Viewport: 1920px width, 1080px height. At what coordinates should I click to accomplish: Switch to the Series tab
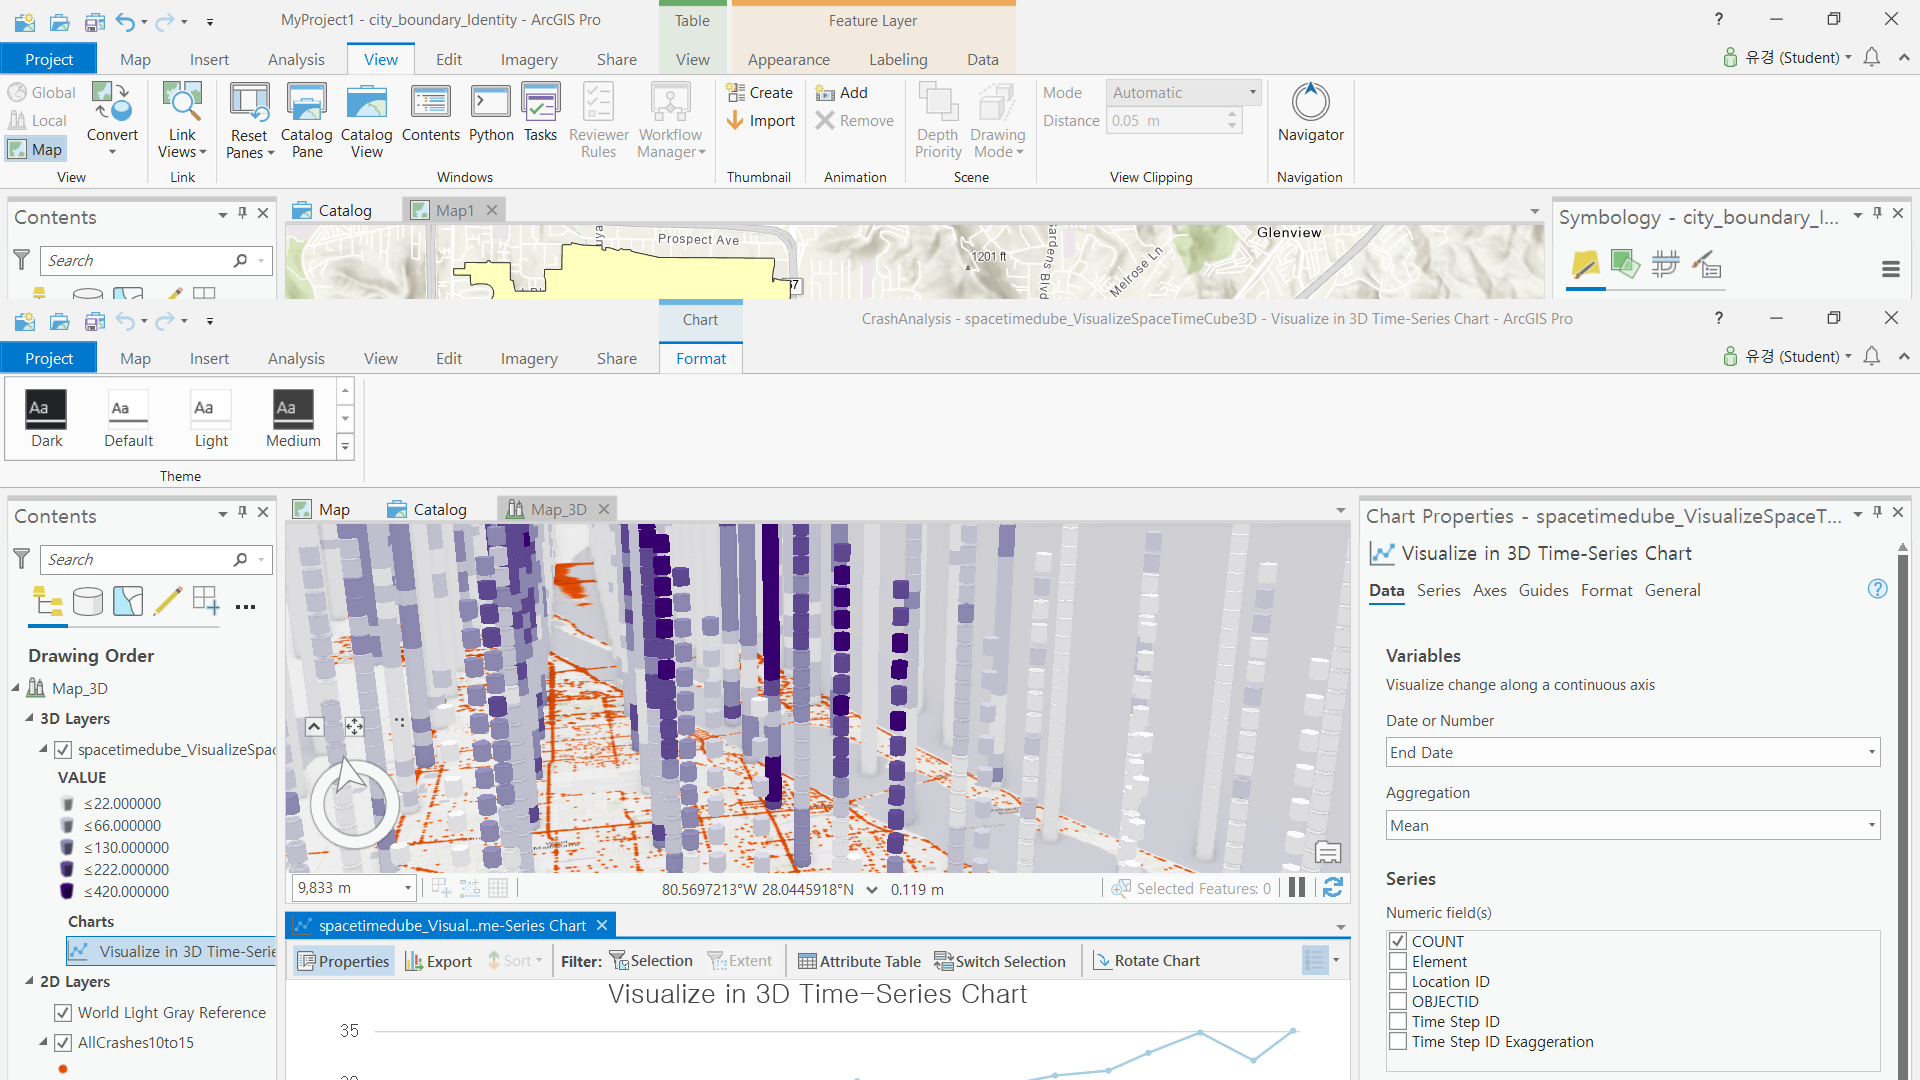(1438, 590)
